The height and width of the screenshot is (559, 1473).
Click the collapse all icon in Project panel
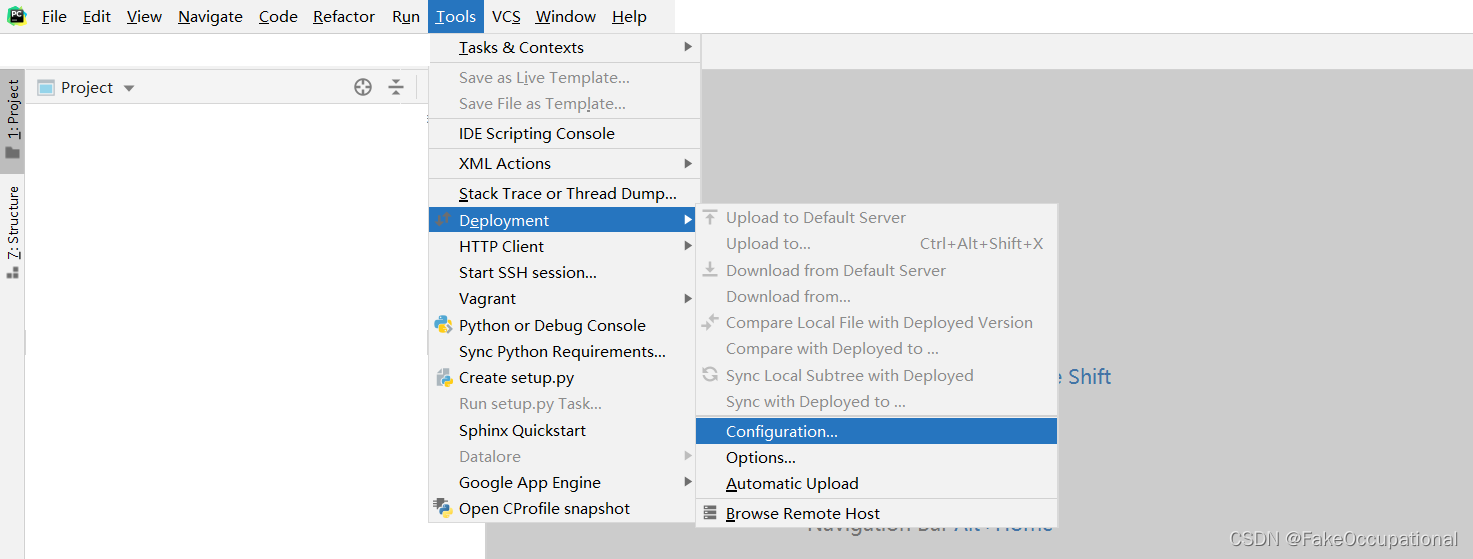tap(396, 87)
